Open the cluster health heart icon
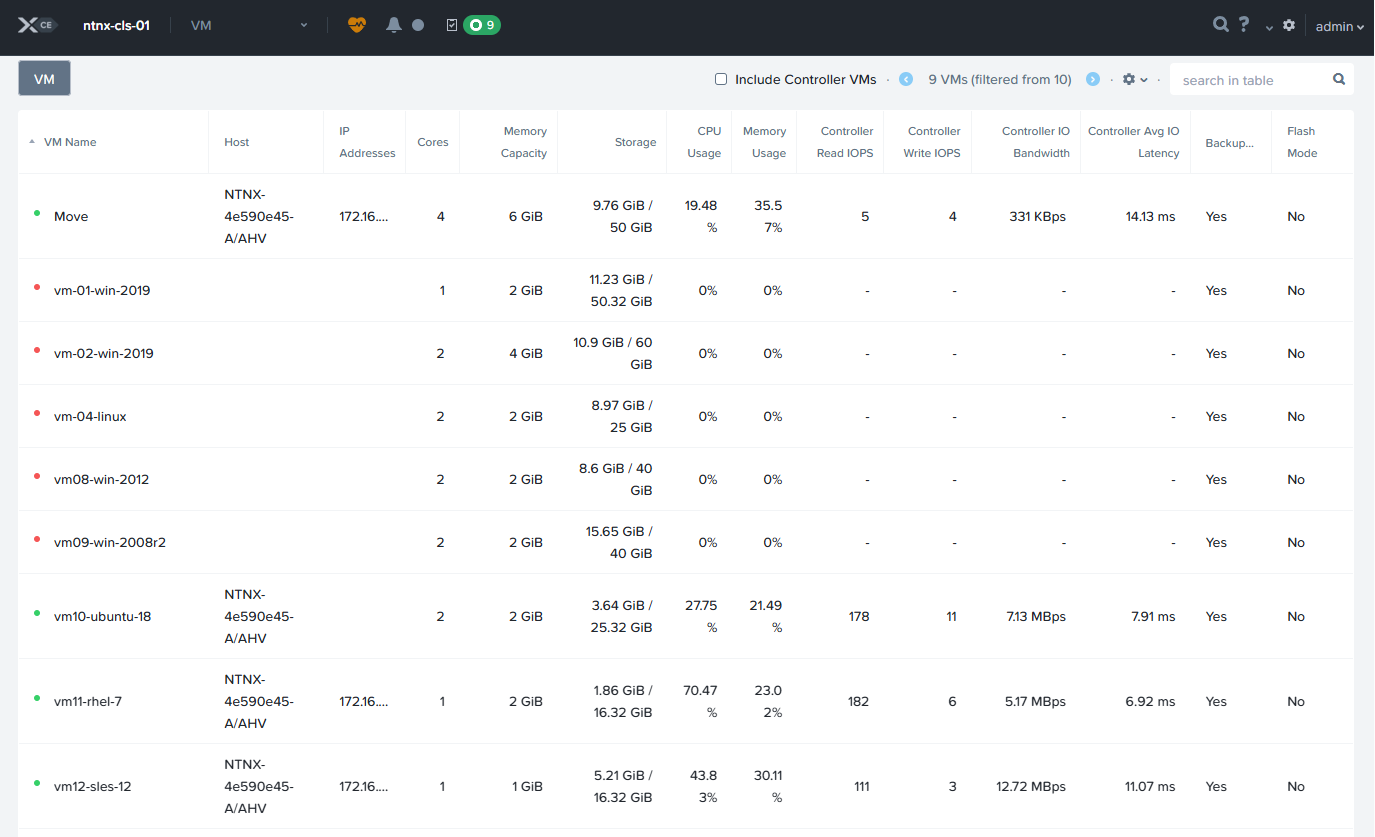 coord(357,25)
